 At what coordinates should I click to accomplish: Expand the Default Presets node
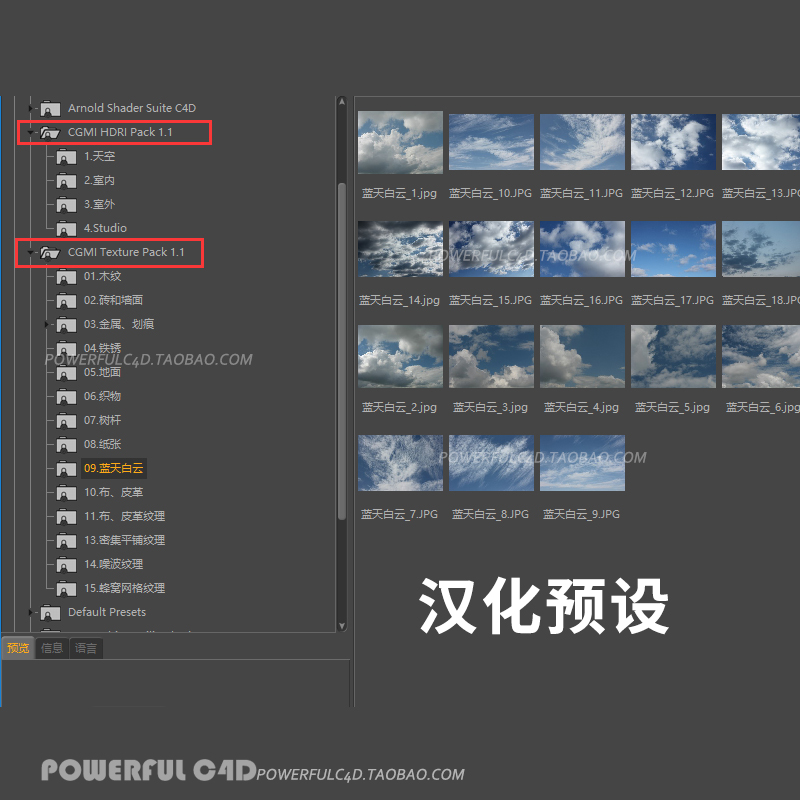click(30, 612)
